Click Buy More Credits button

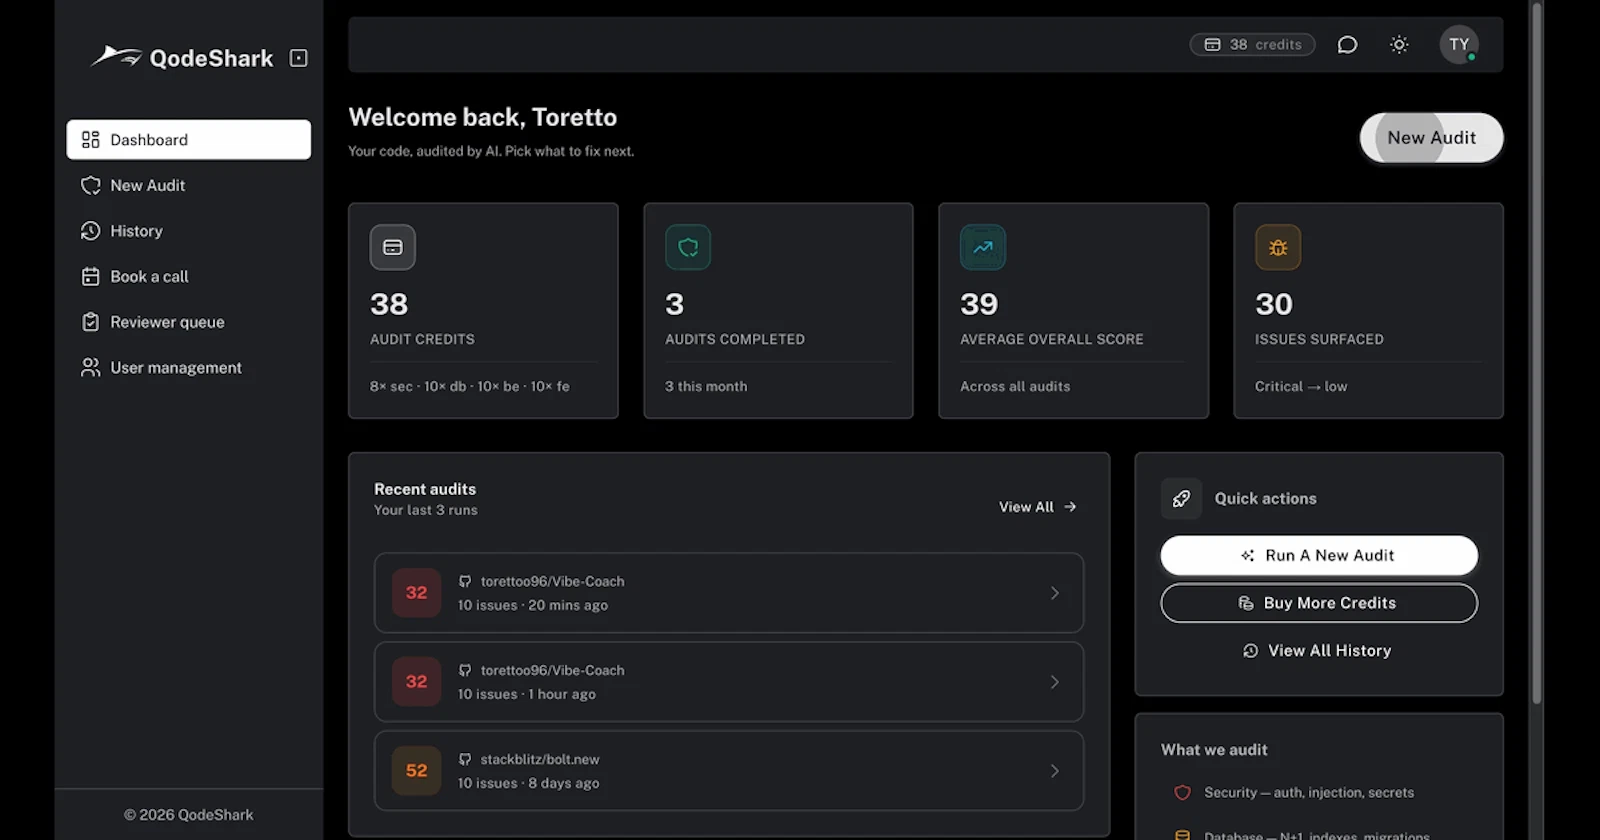click(x=1319, y=603)
